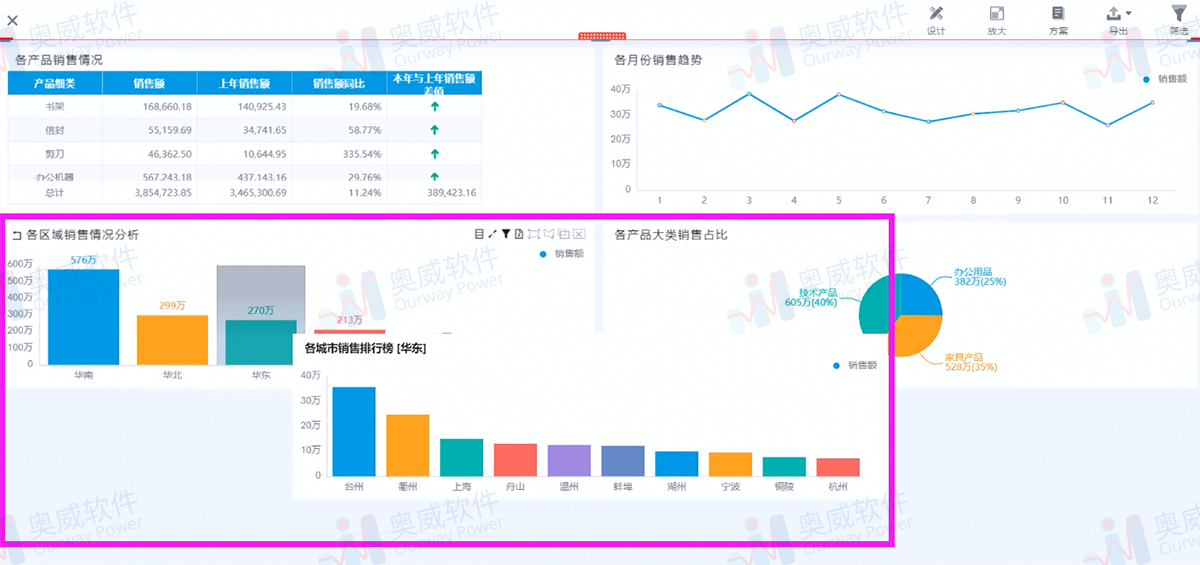Expand the 导出 export dropdown arrow

point(1129,14)
